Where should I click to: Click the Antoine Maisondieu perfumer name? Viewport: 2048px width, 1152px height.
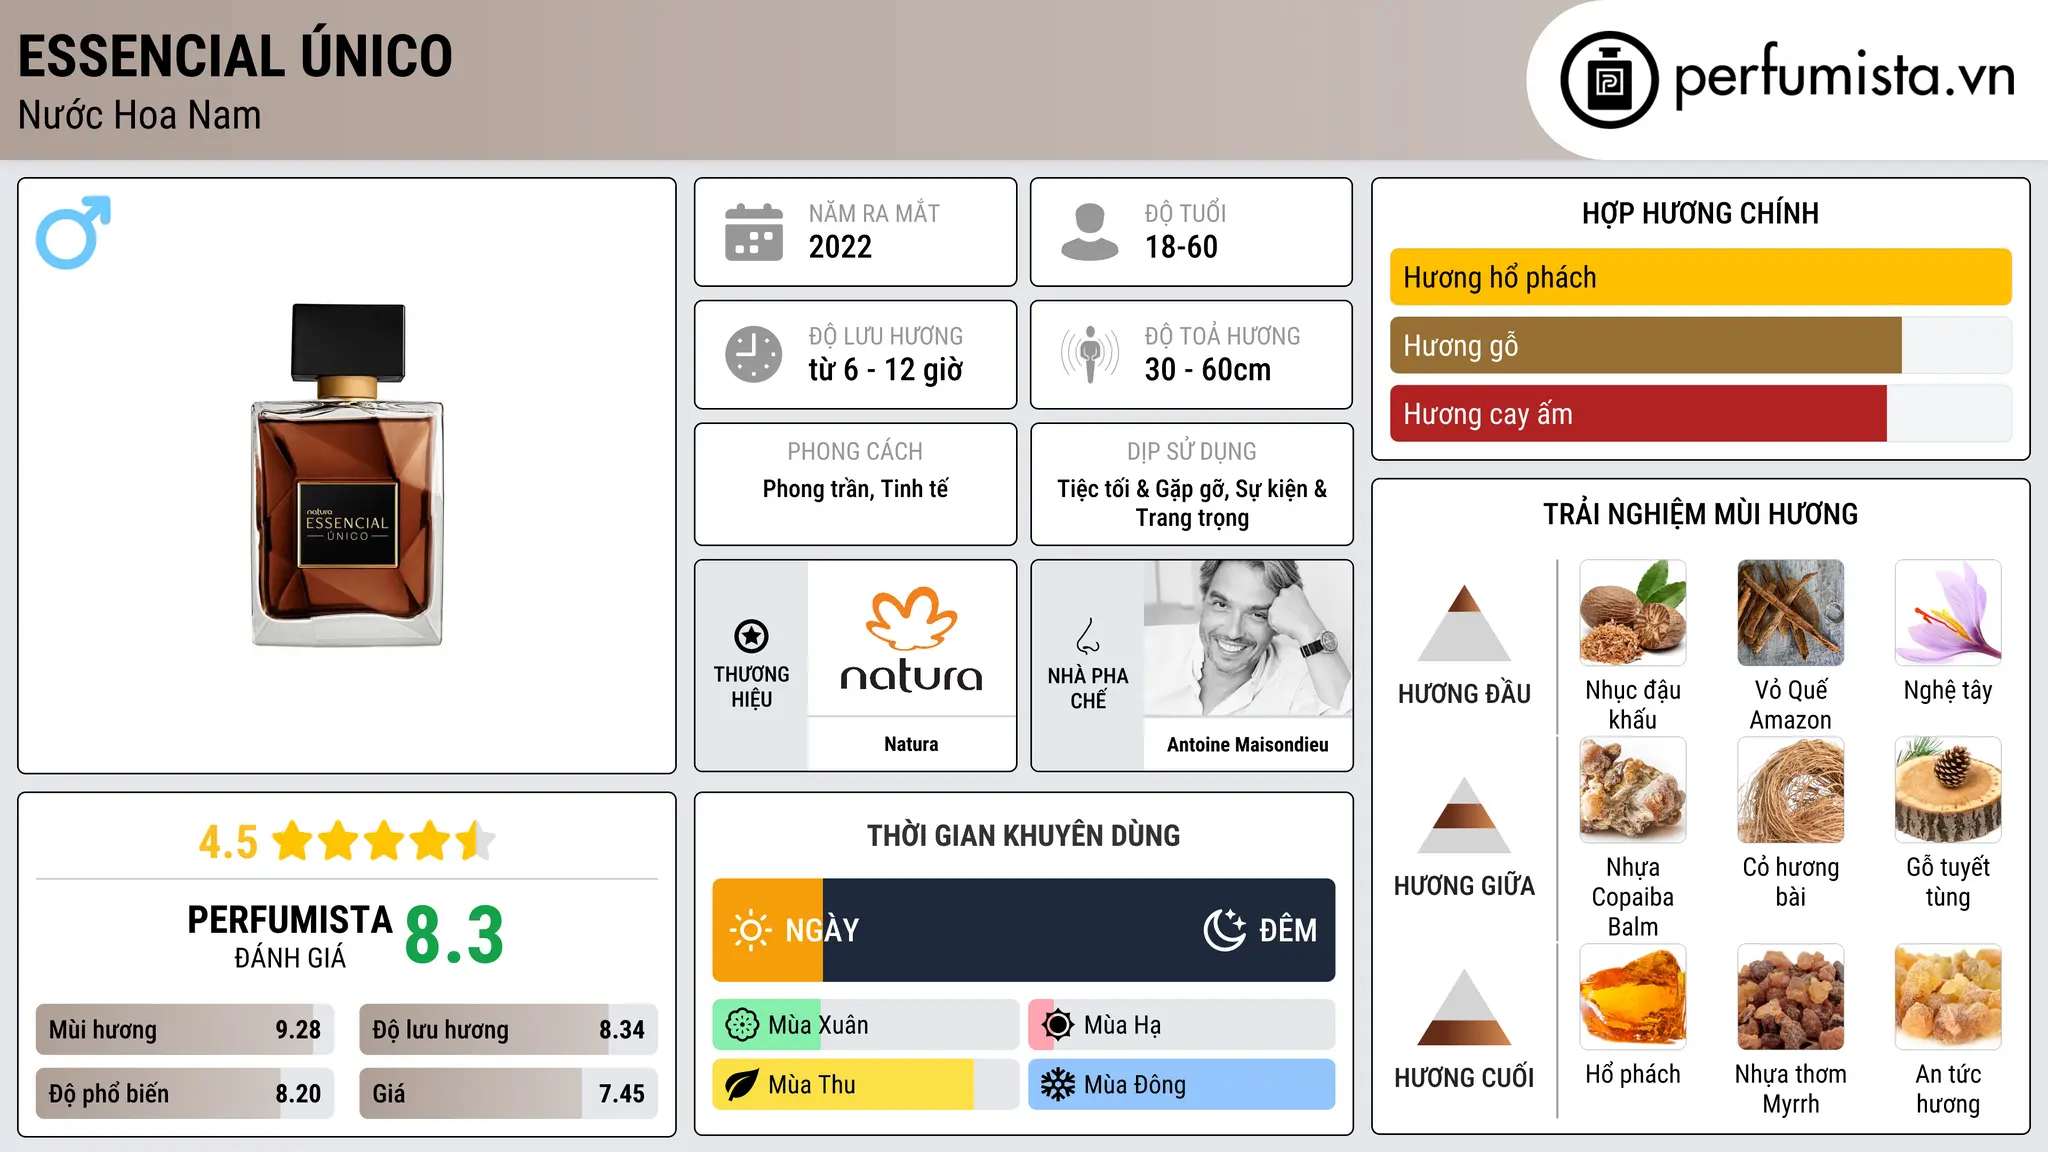(x=1248, y=744)
